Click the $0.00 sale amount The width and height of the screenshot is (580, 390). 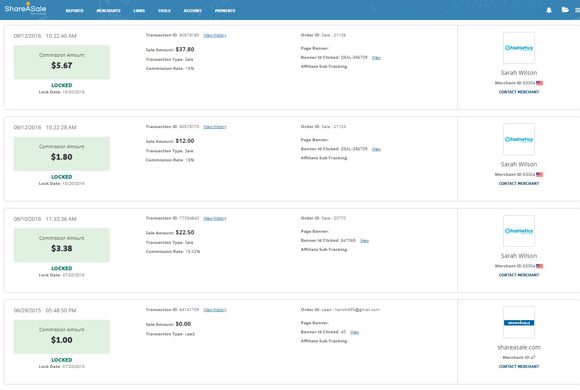(183, 324)
